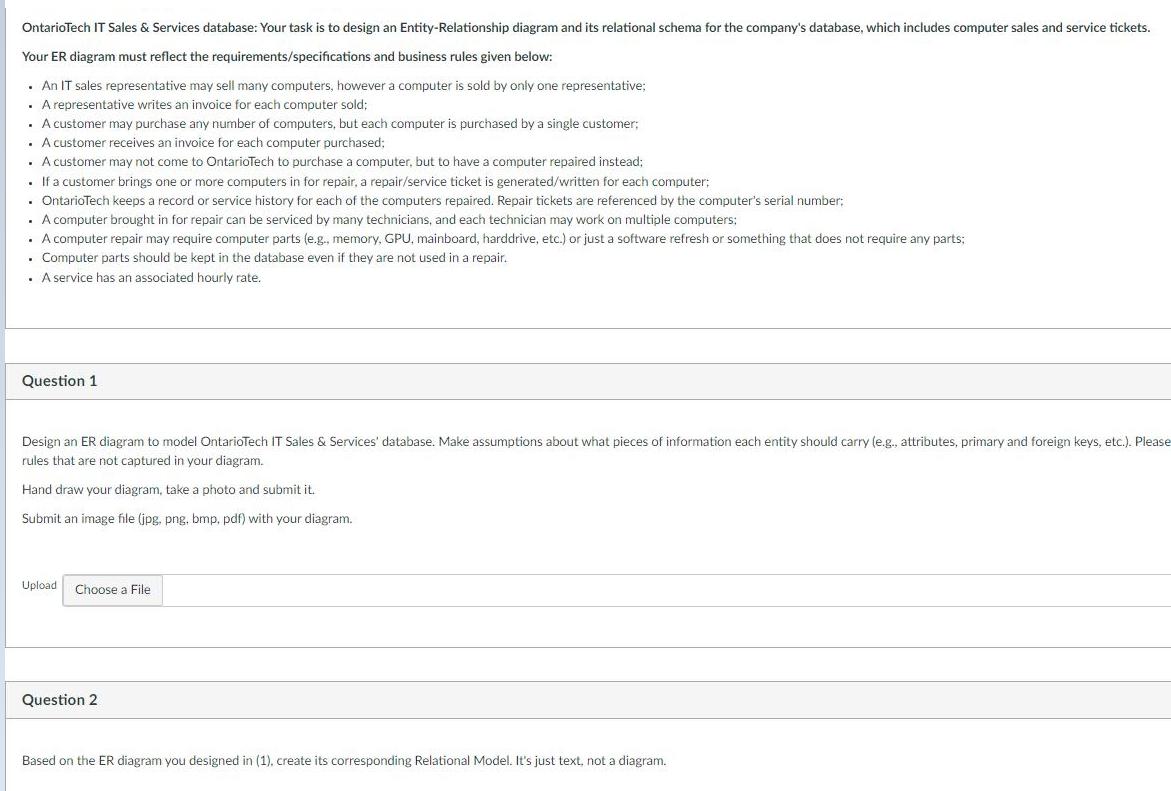This screenshot has width=1171, height=791.
Task: Select the Question 1 section header
Action: click(x=58, y=380)
